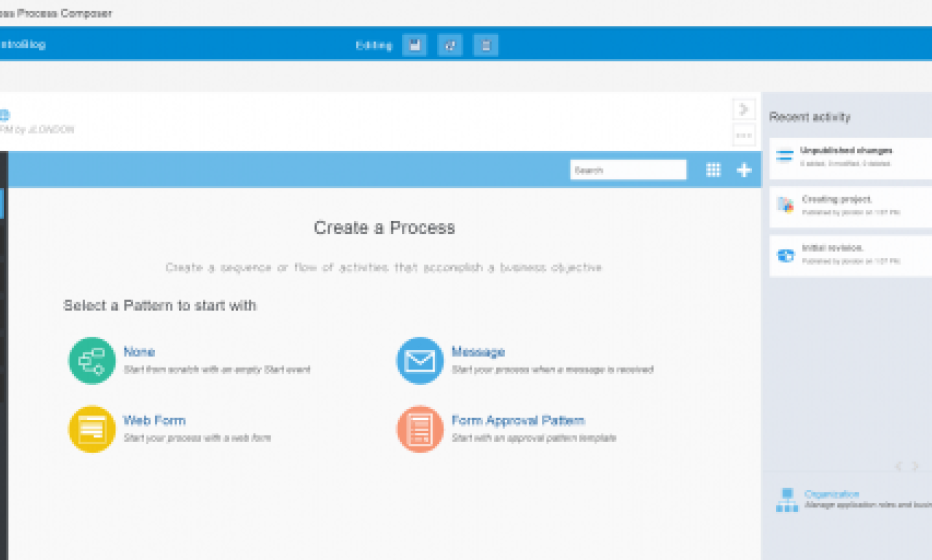Open the Creating project activity entry
The height and width of the screenshot is (560, 932).
[x=851, y=207]
